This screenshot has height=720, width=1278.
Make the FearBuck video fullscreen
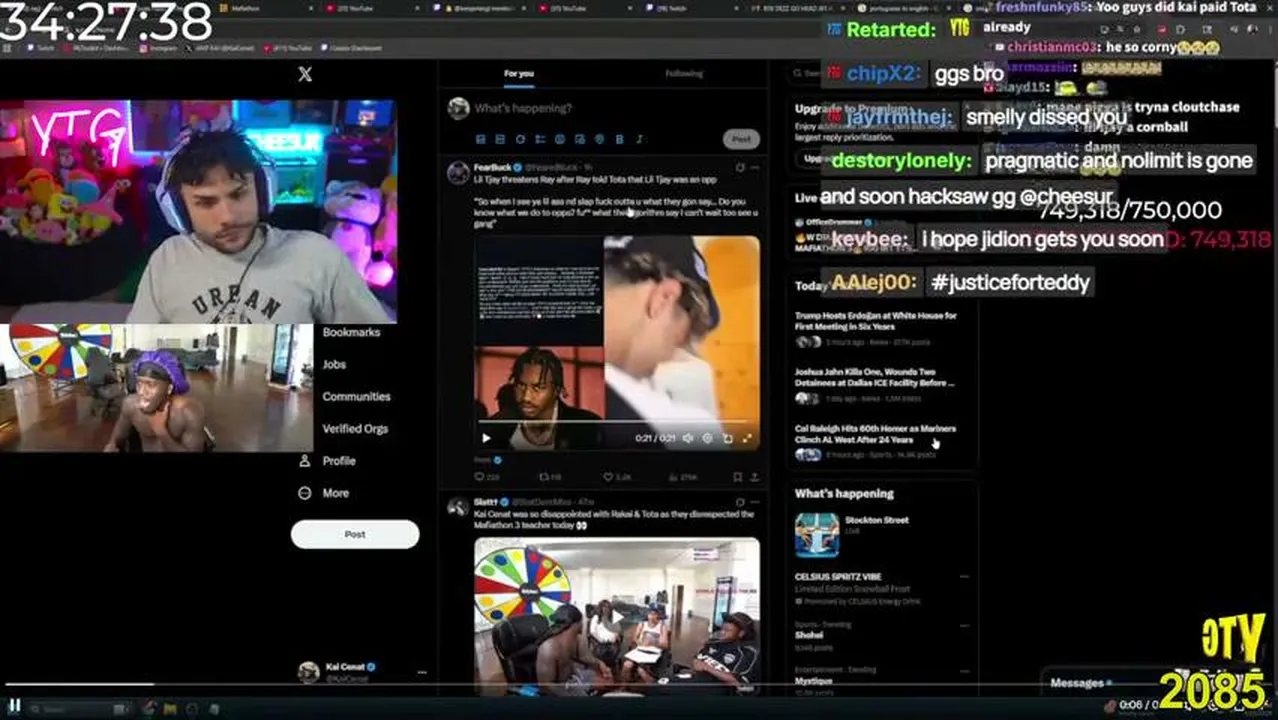coord(746,438)
